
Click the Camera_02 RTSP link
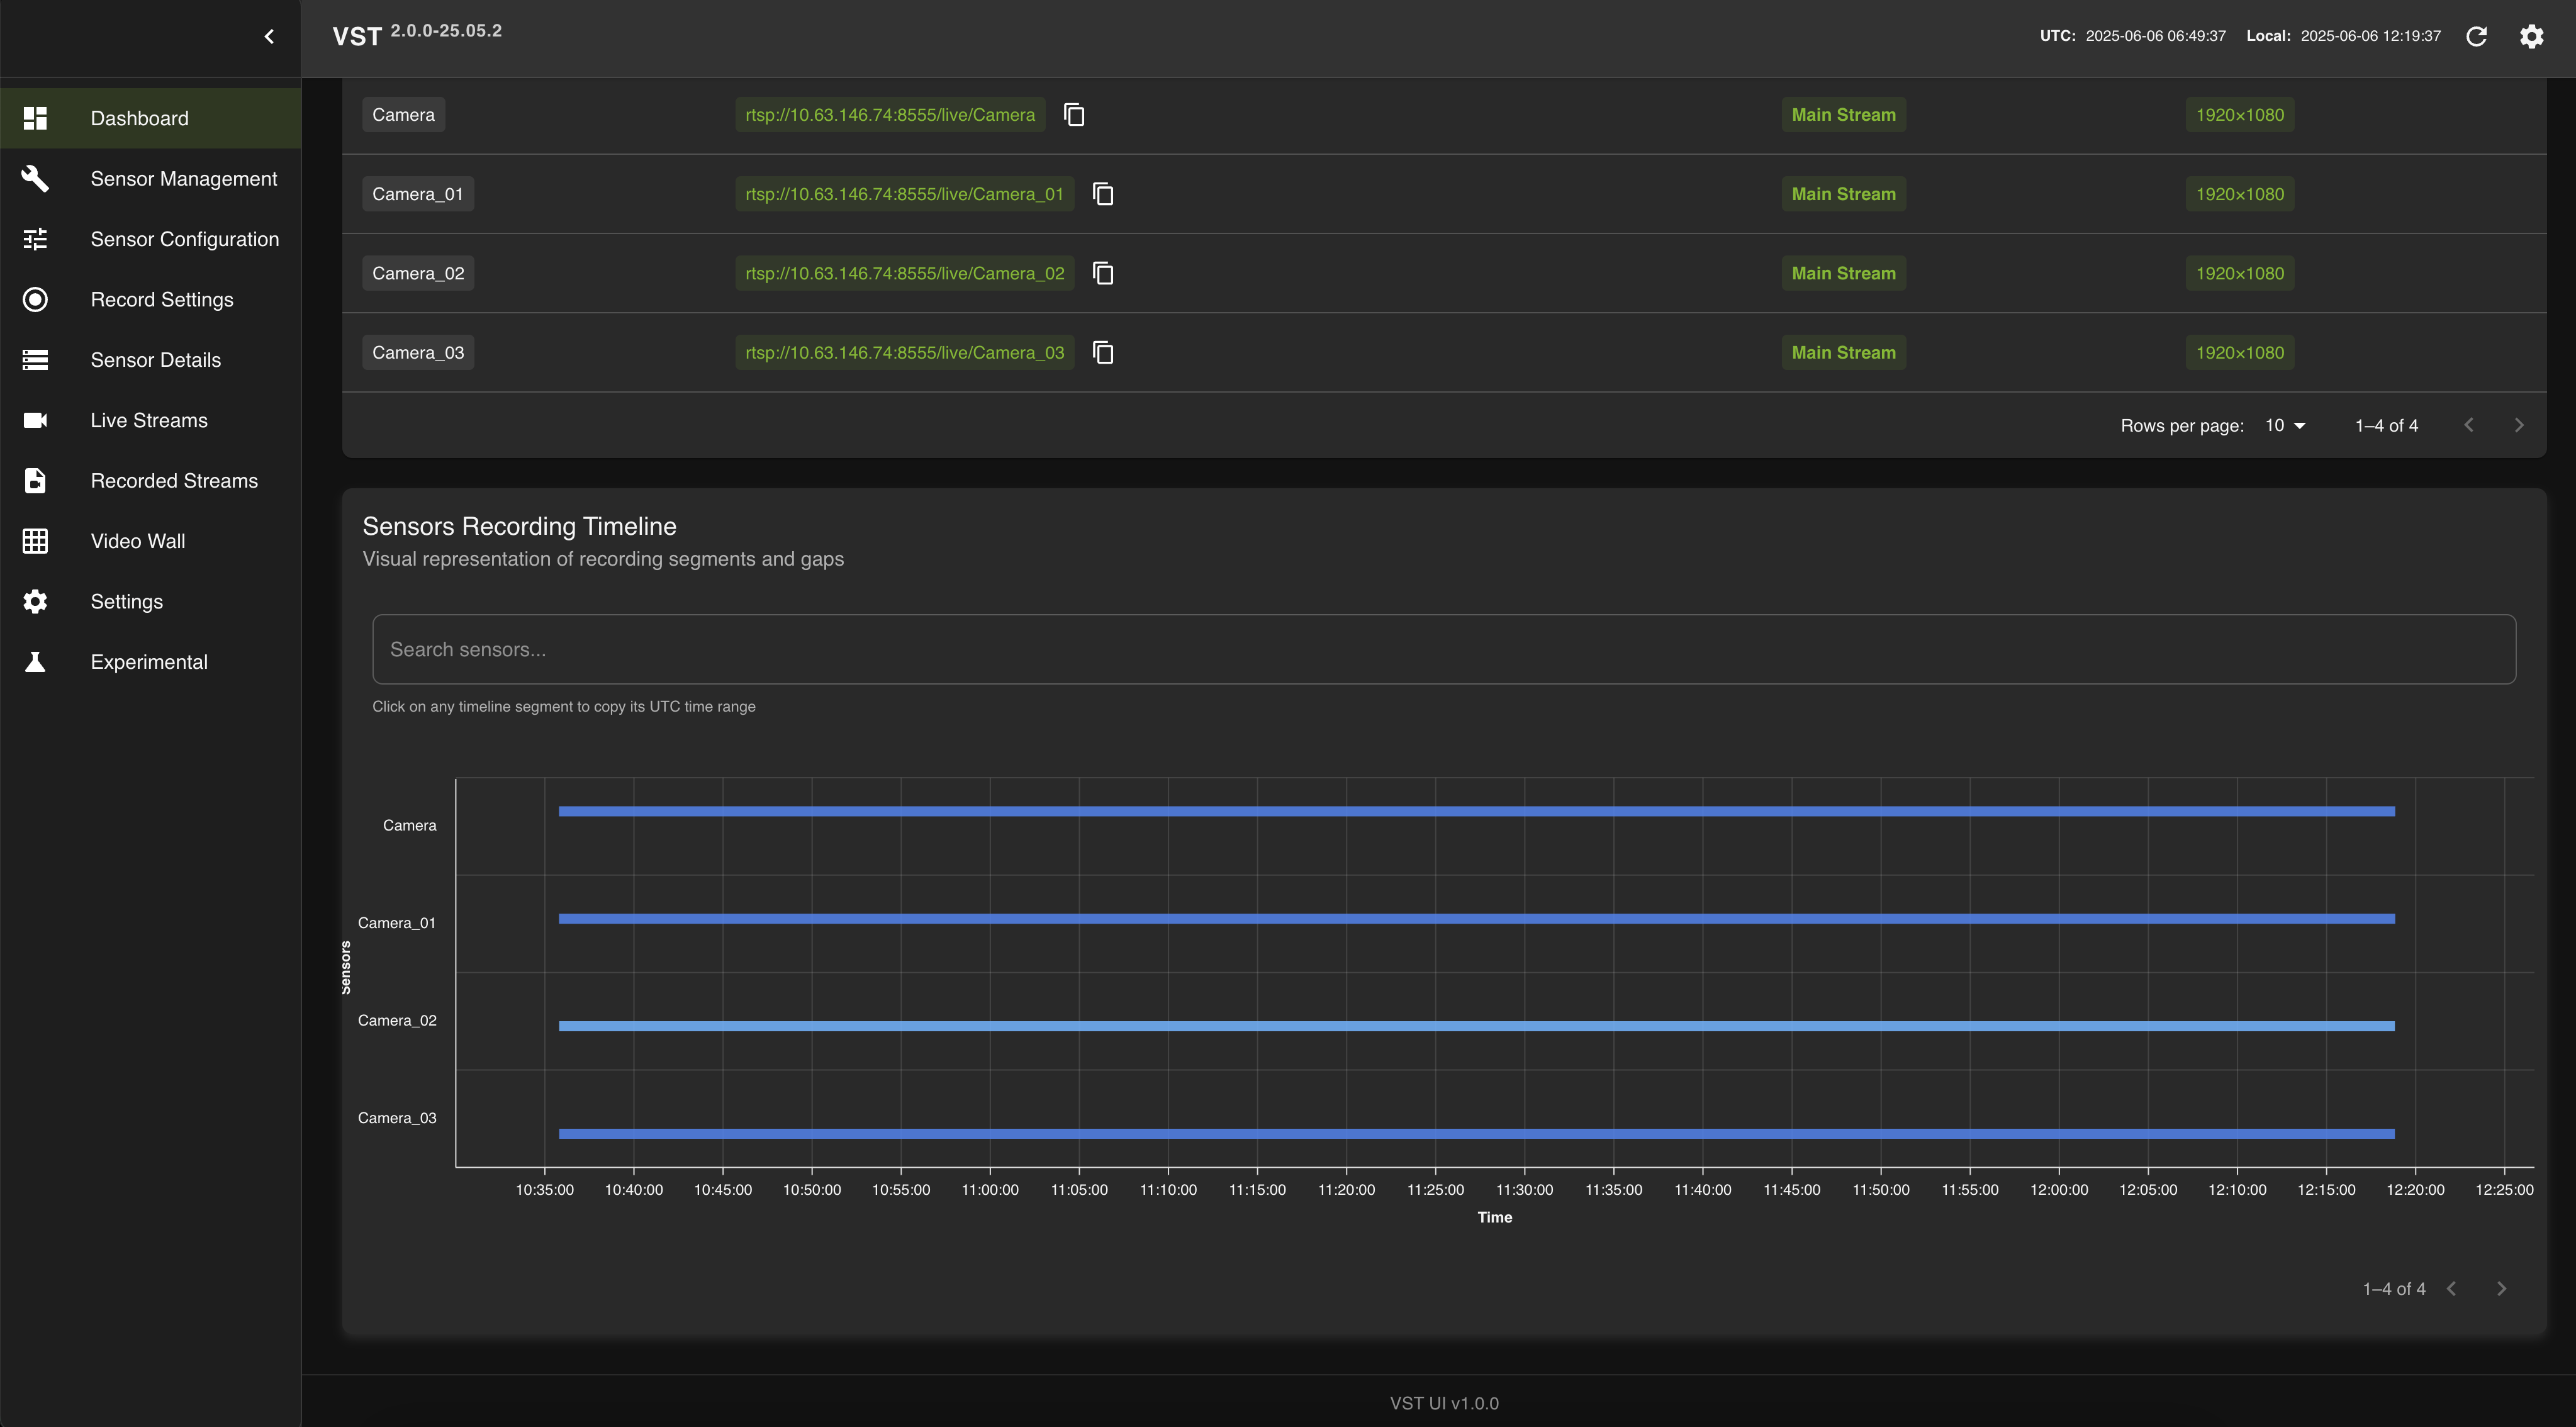[x=904, y=273]
